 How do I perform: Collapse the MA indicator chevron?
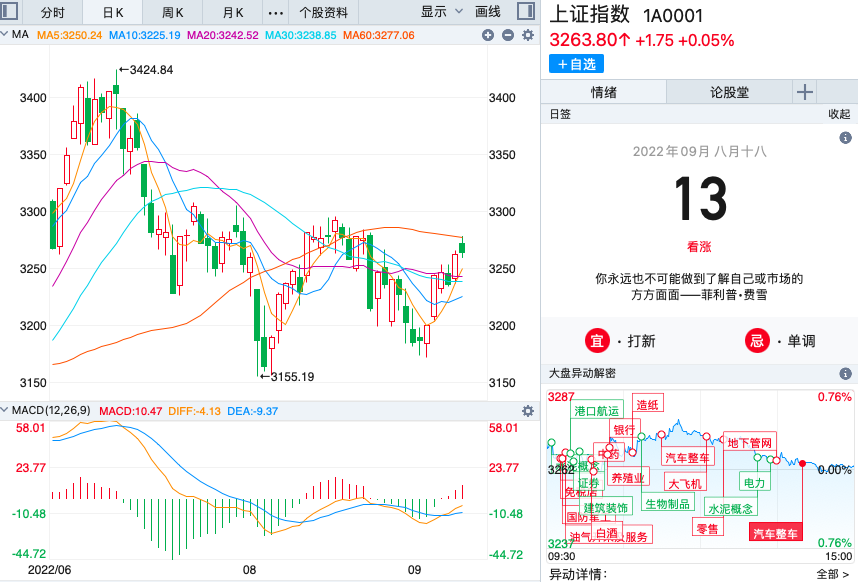coord(5,35)
